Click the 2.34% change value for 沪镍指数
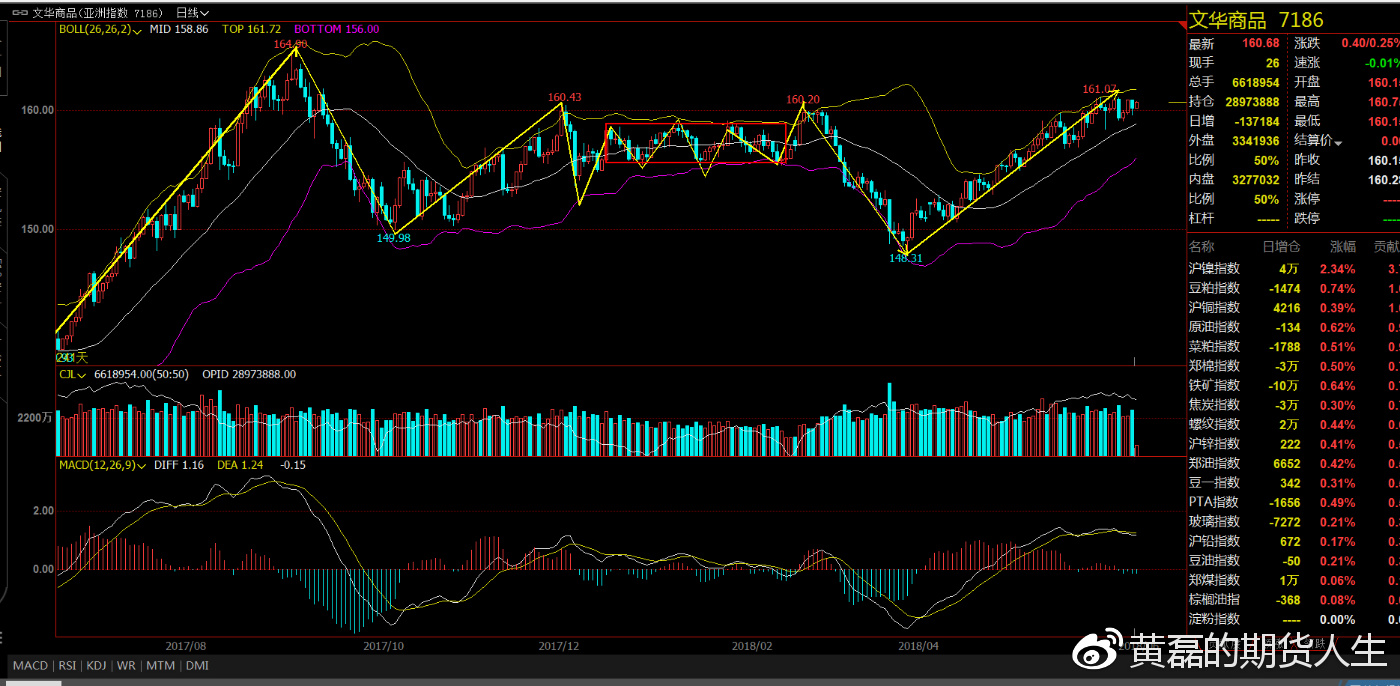The width and height of the screenshot is (1400, 686). [1338, 269]
